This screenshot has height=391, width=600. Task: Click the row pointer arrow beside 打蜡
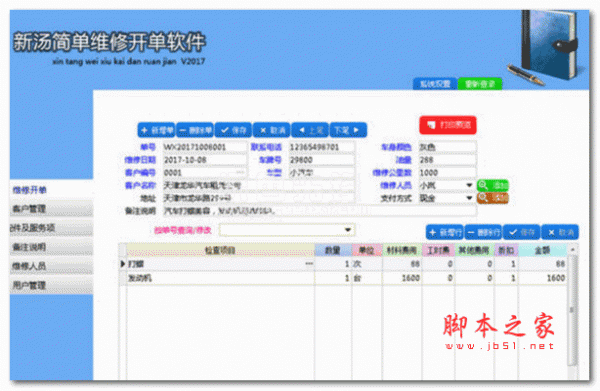coord(123,264)
